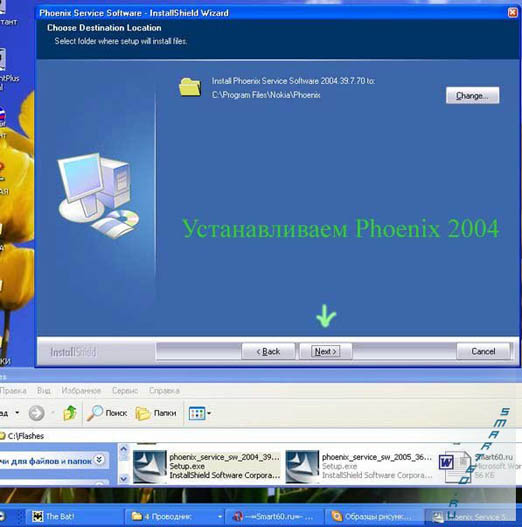
Task: Click the C:\Flashes address bar
Action: [x=255, y=436]
